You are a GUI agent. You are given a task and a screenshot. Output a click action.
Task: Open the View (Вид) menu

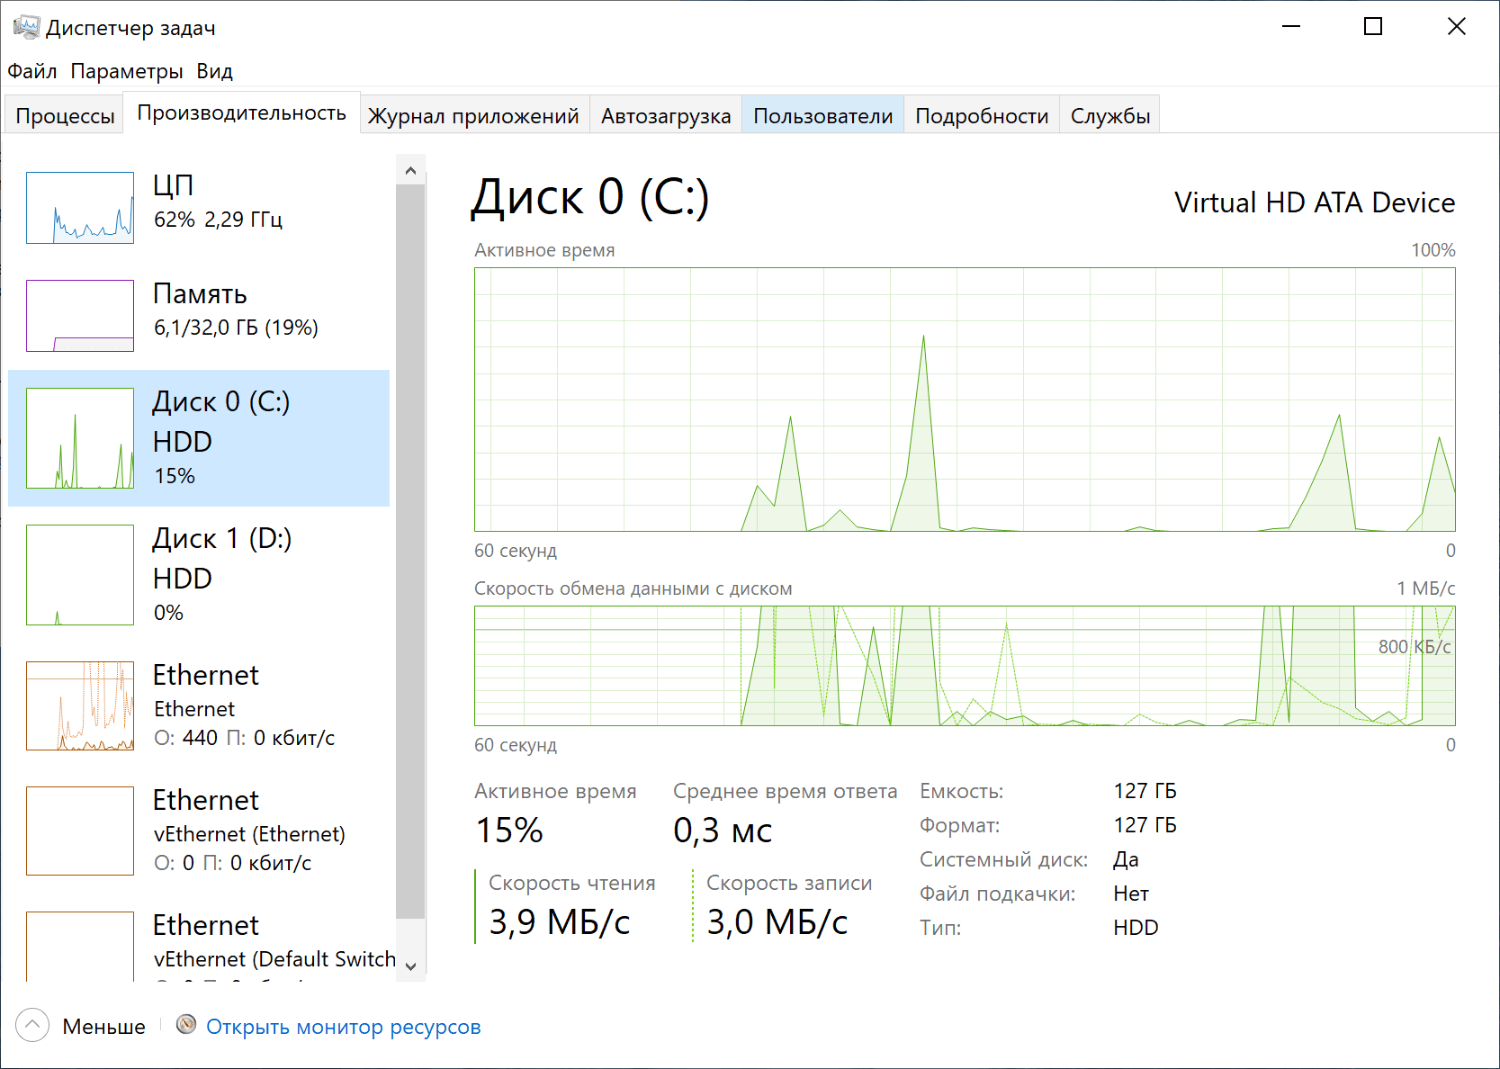tap(214, 71)
